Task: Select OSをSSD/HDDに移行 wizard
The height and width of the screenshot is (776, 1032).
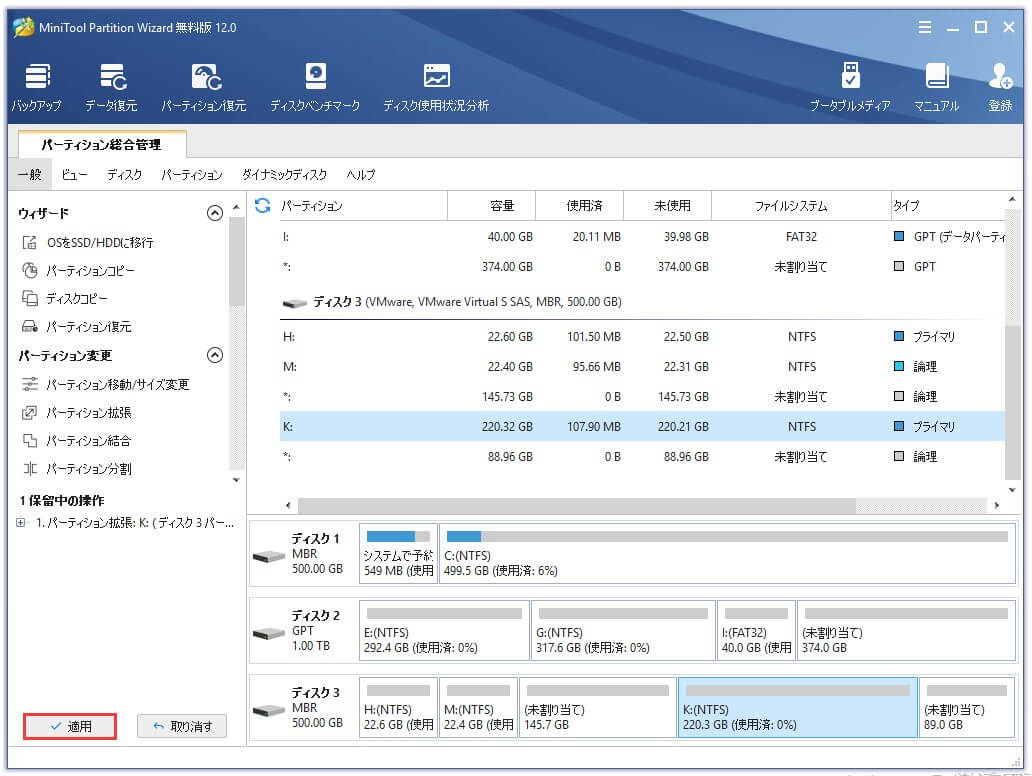Action: (99, 243)
